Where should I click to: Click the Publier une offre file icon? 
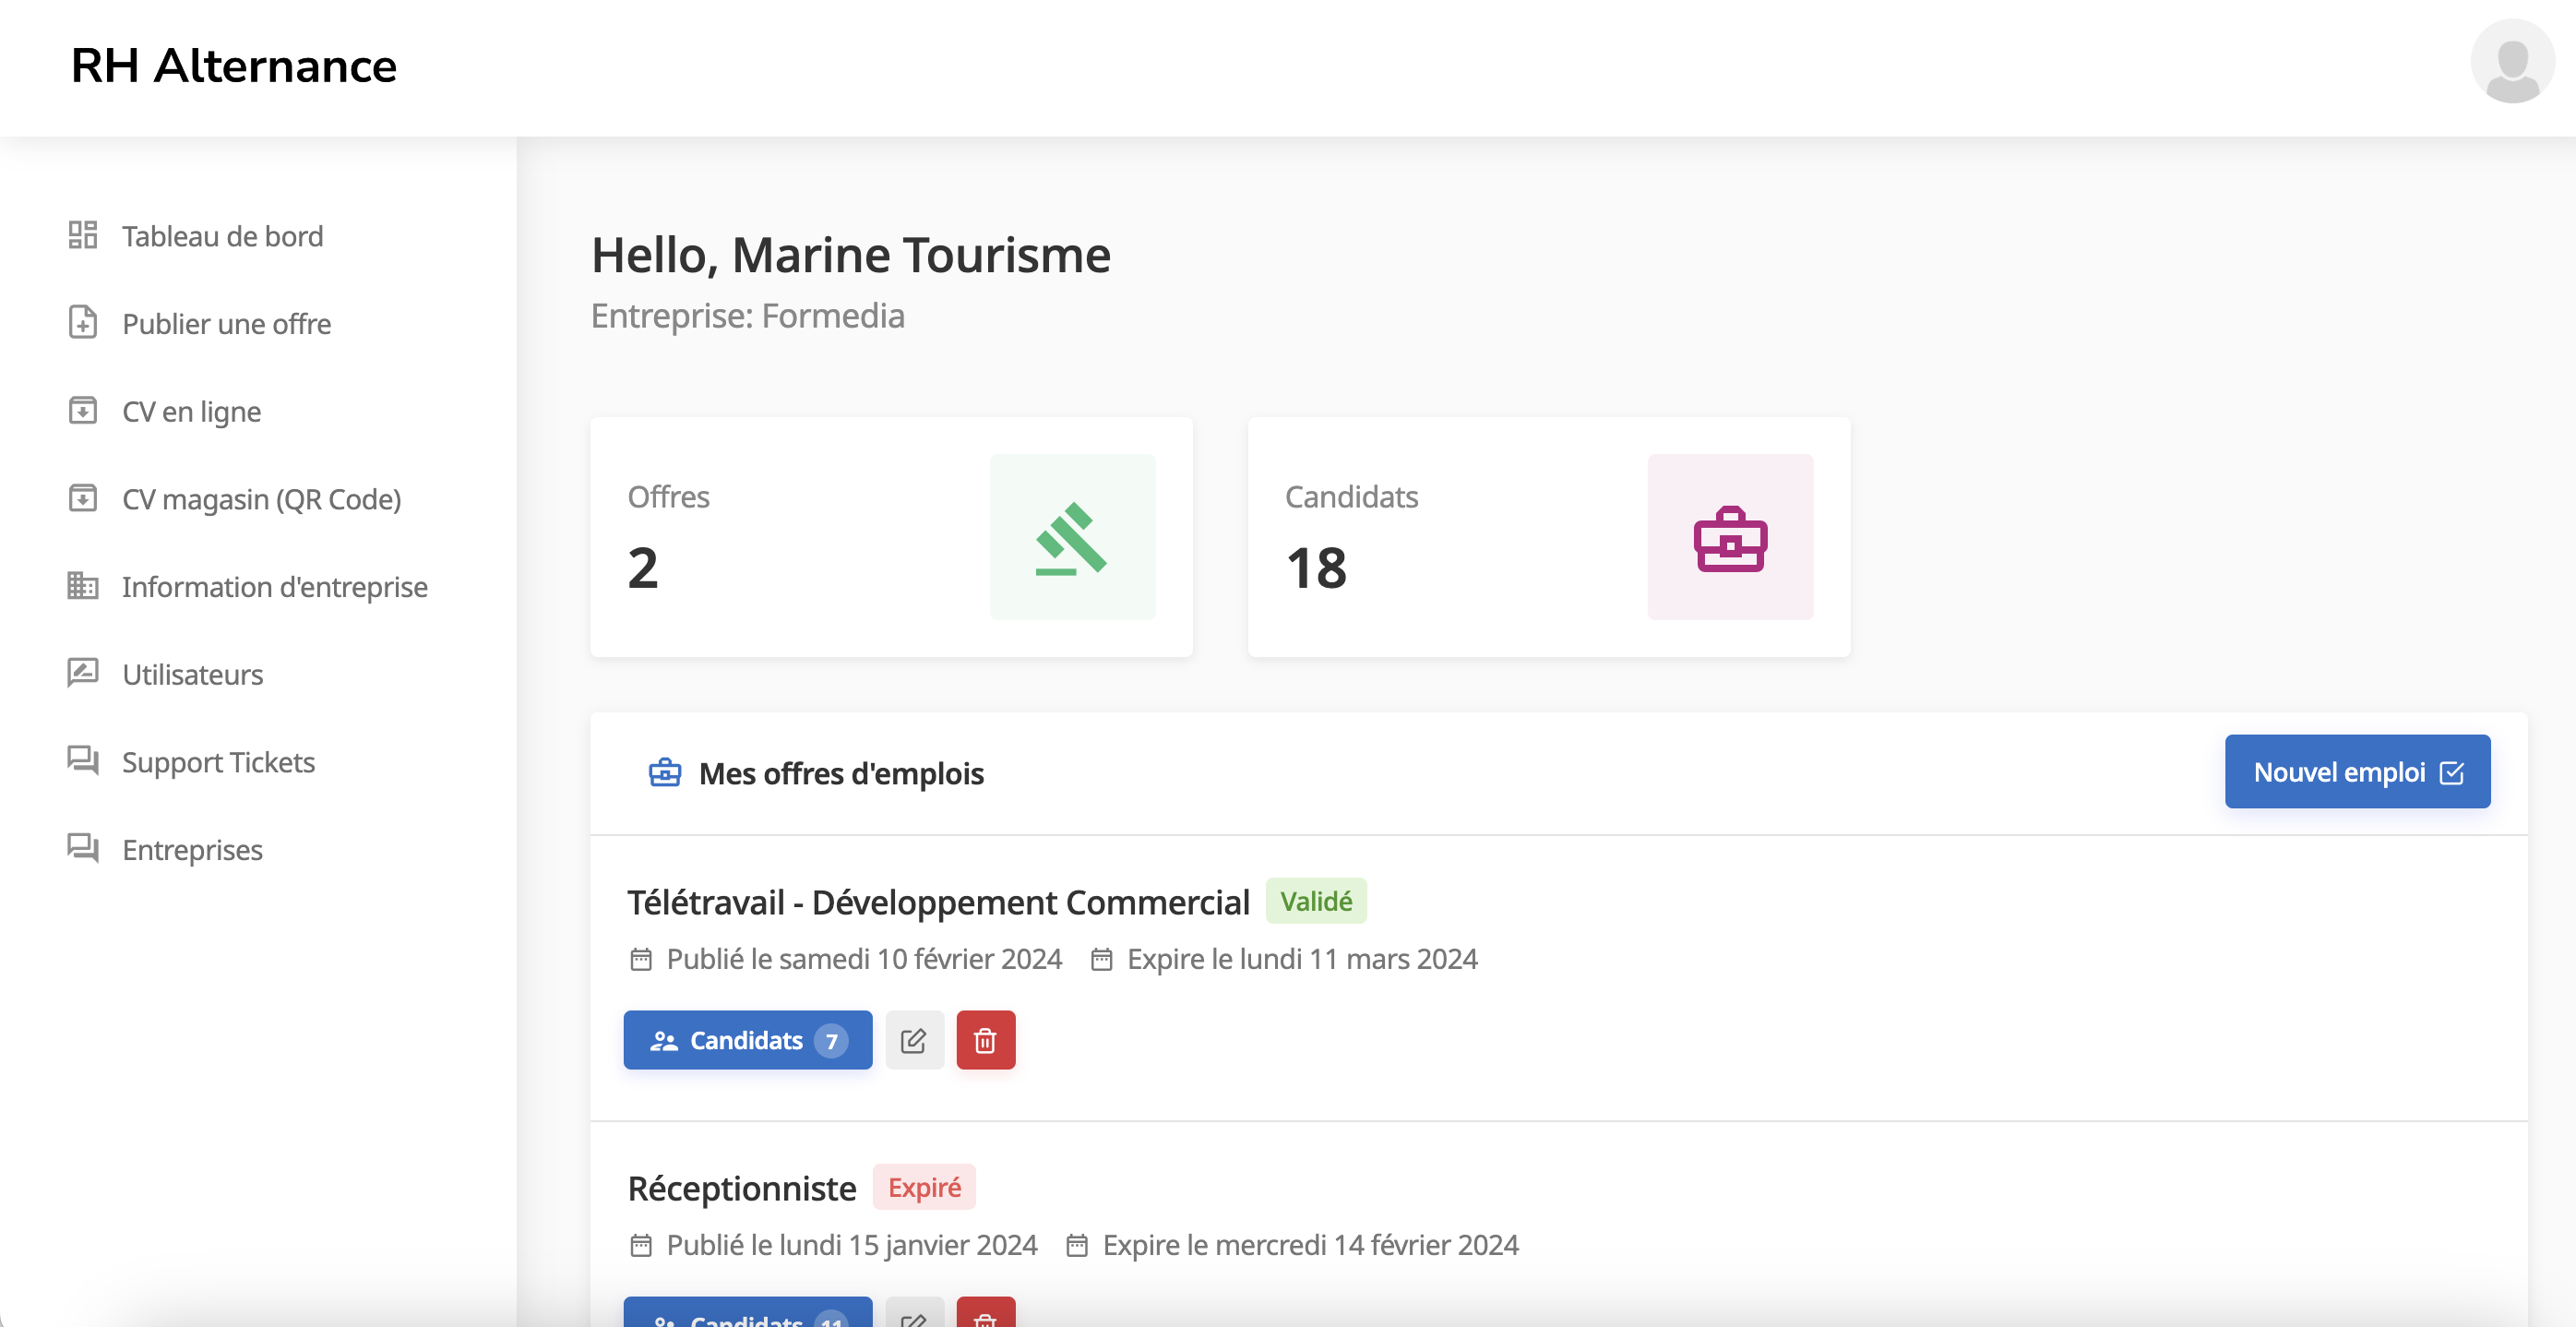[x=83, y=323]
